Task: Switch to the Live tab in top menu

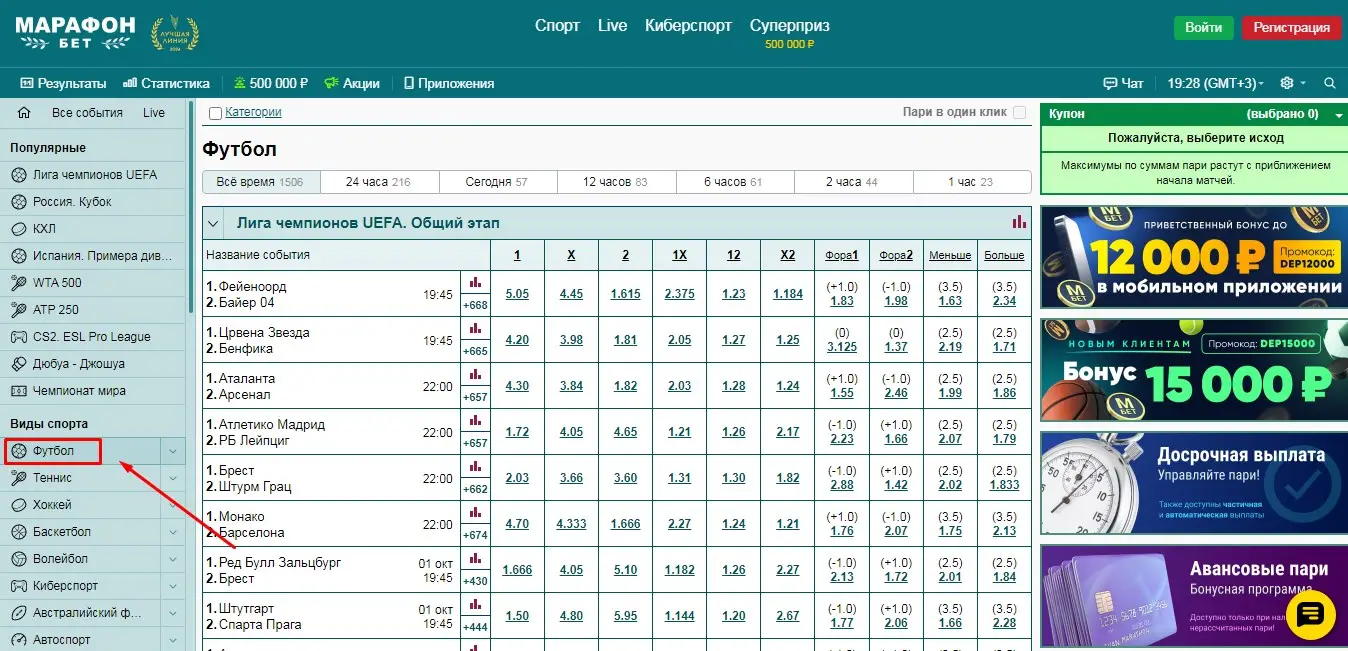Action: (x=612, y=25)
